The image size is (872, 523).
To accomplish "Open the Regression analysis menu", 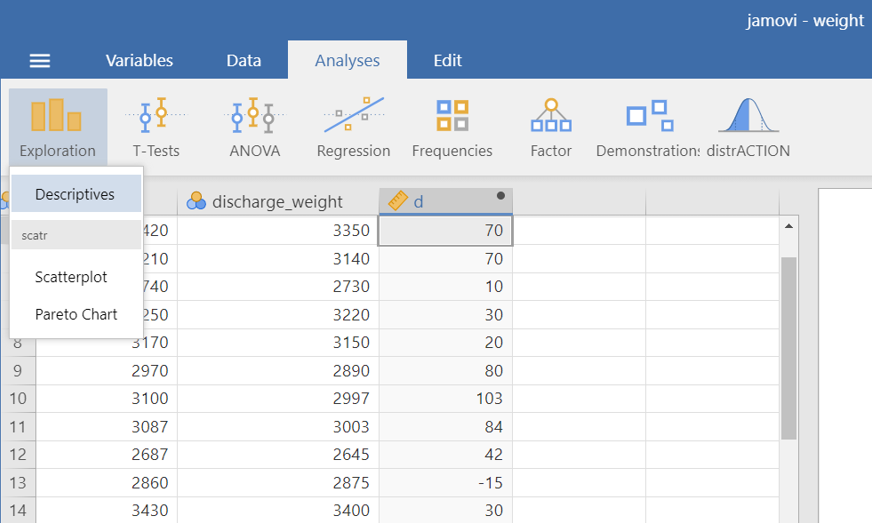I will click(x=353, y=126).
